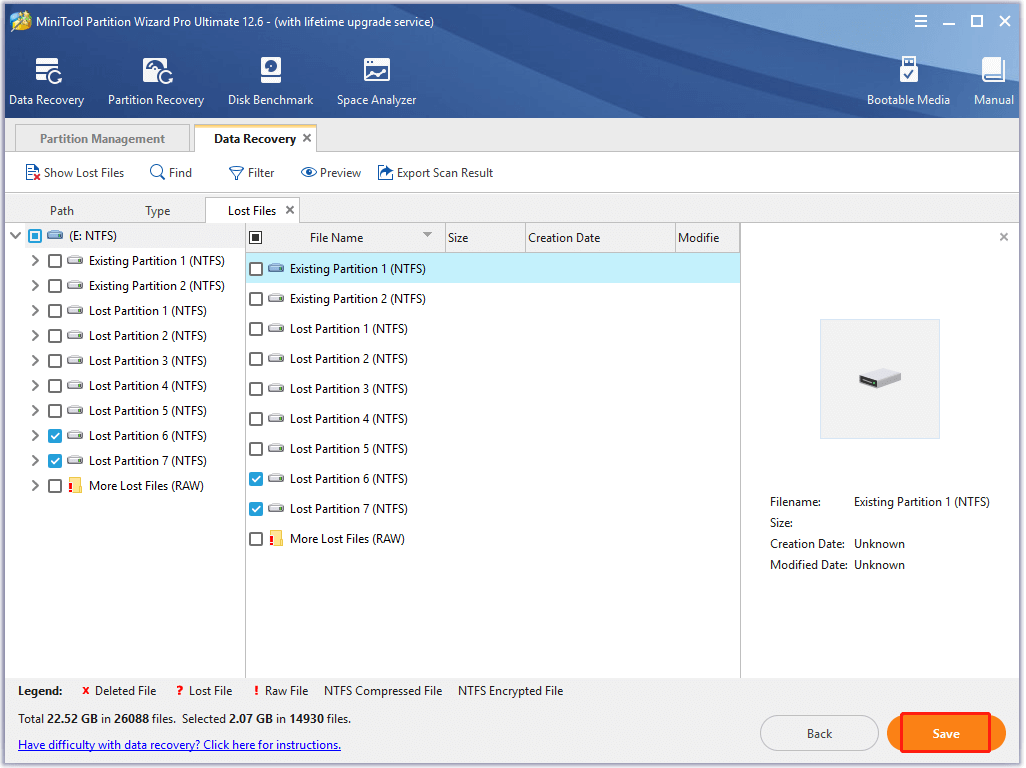The image size is (1026, 768).
Task: Open the Space Analyzer tool
Action: [x=376, y=70]
